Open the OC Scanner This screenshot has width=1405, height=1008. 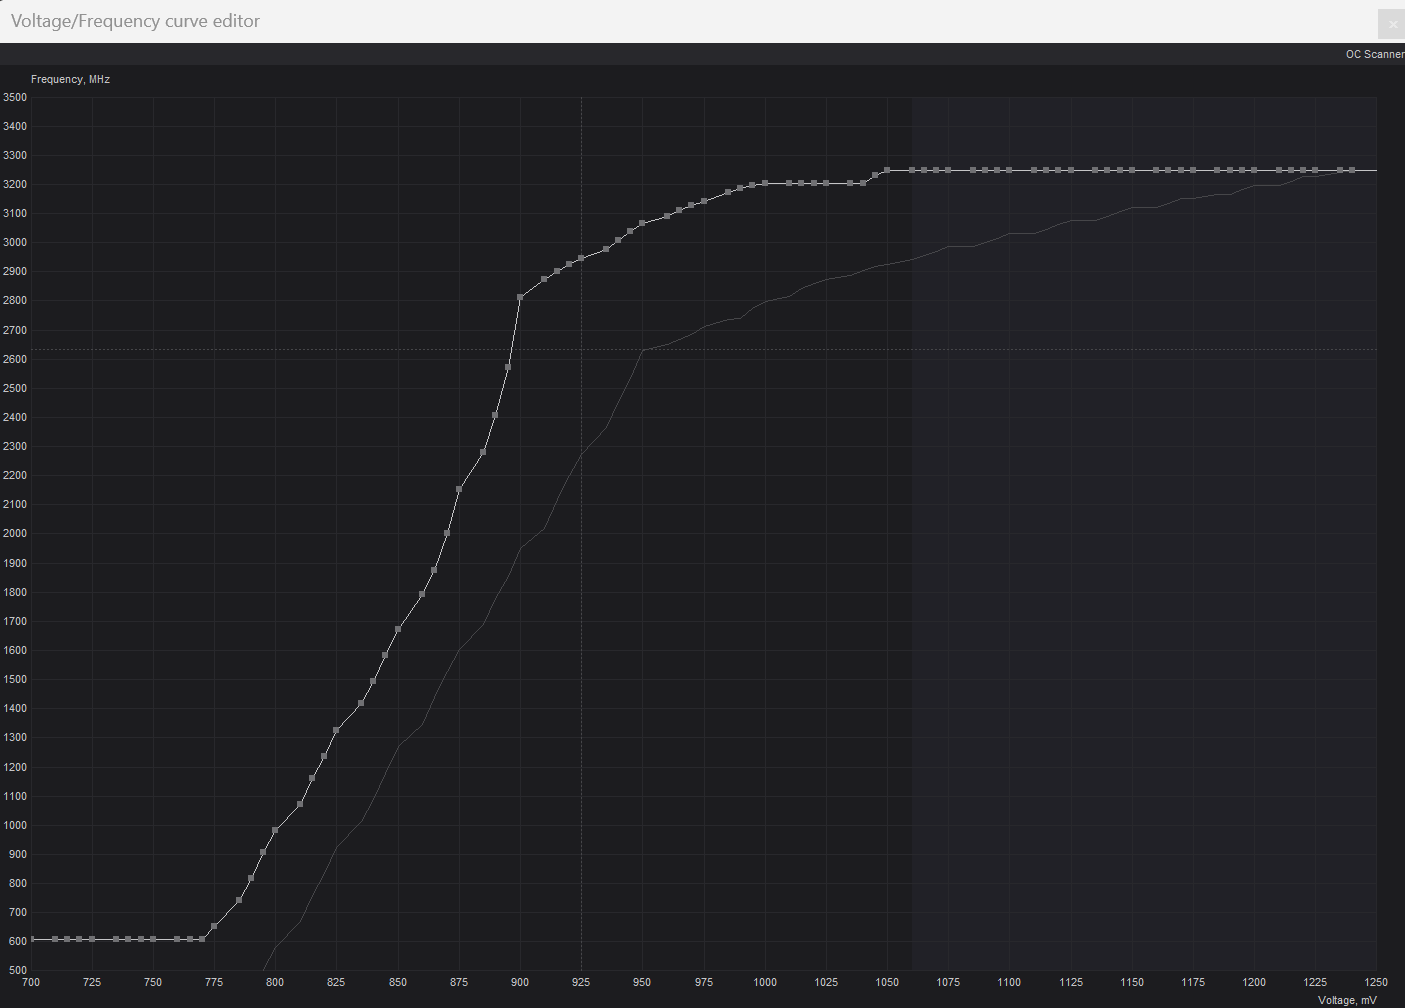click(x=1374, y=54)
